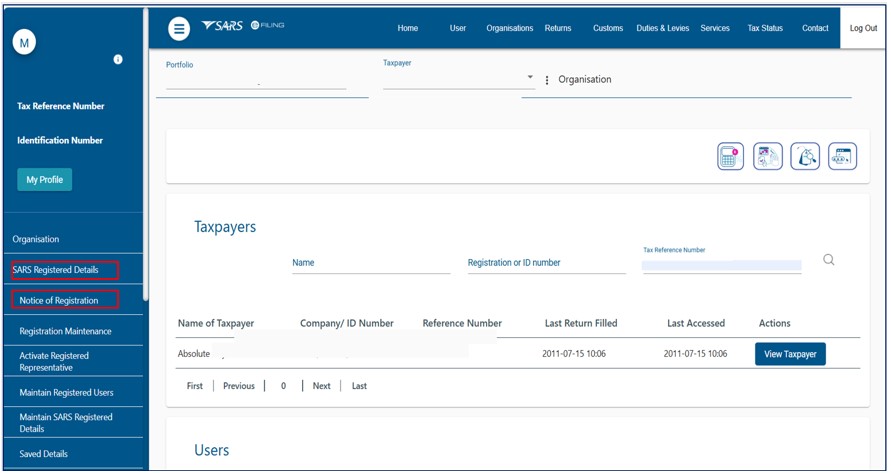Open the Returns menu
Viewport: 891px width, 473px height.
point(558,28)
